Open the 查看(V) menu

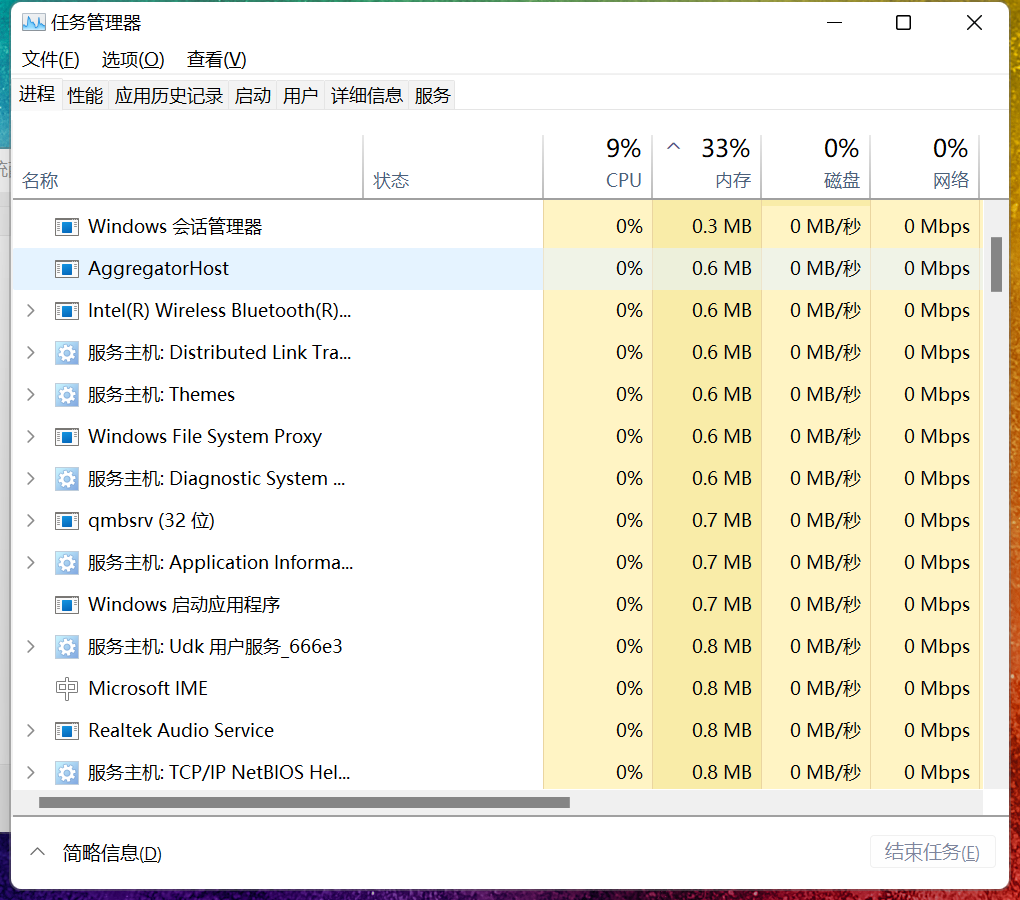217,60
